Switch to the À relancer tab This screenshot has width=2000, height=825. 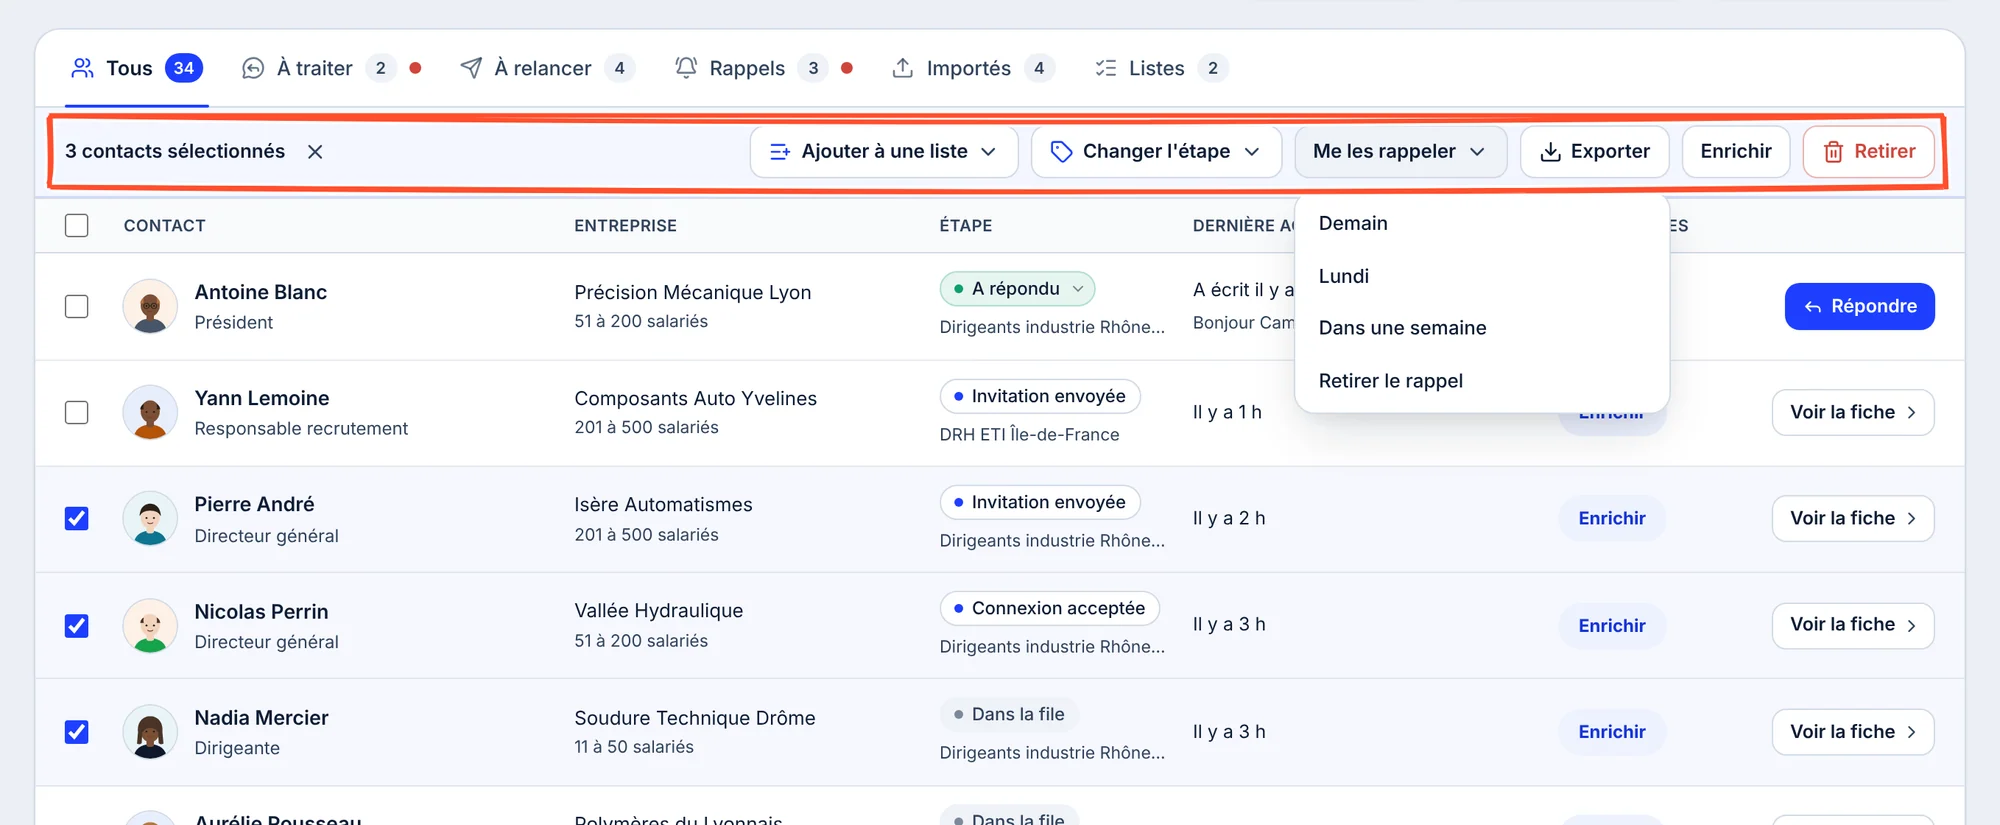pyautogui.click(x=547, y=68)
